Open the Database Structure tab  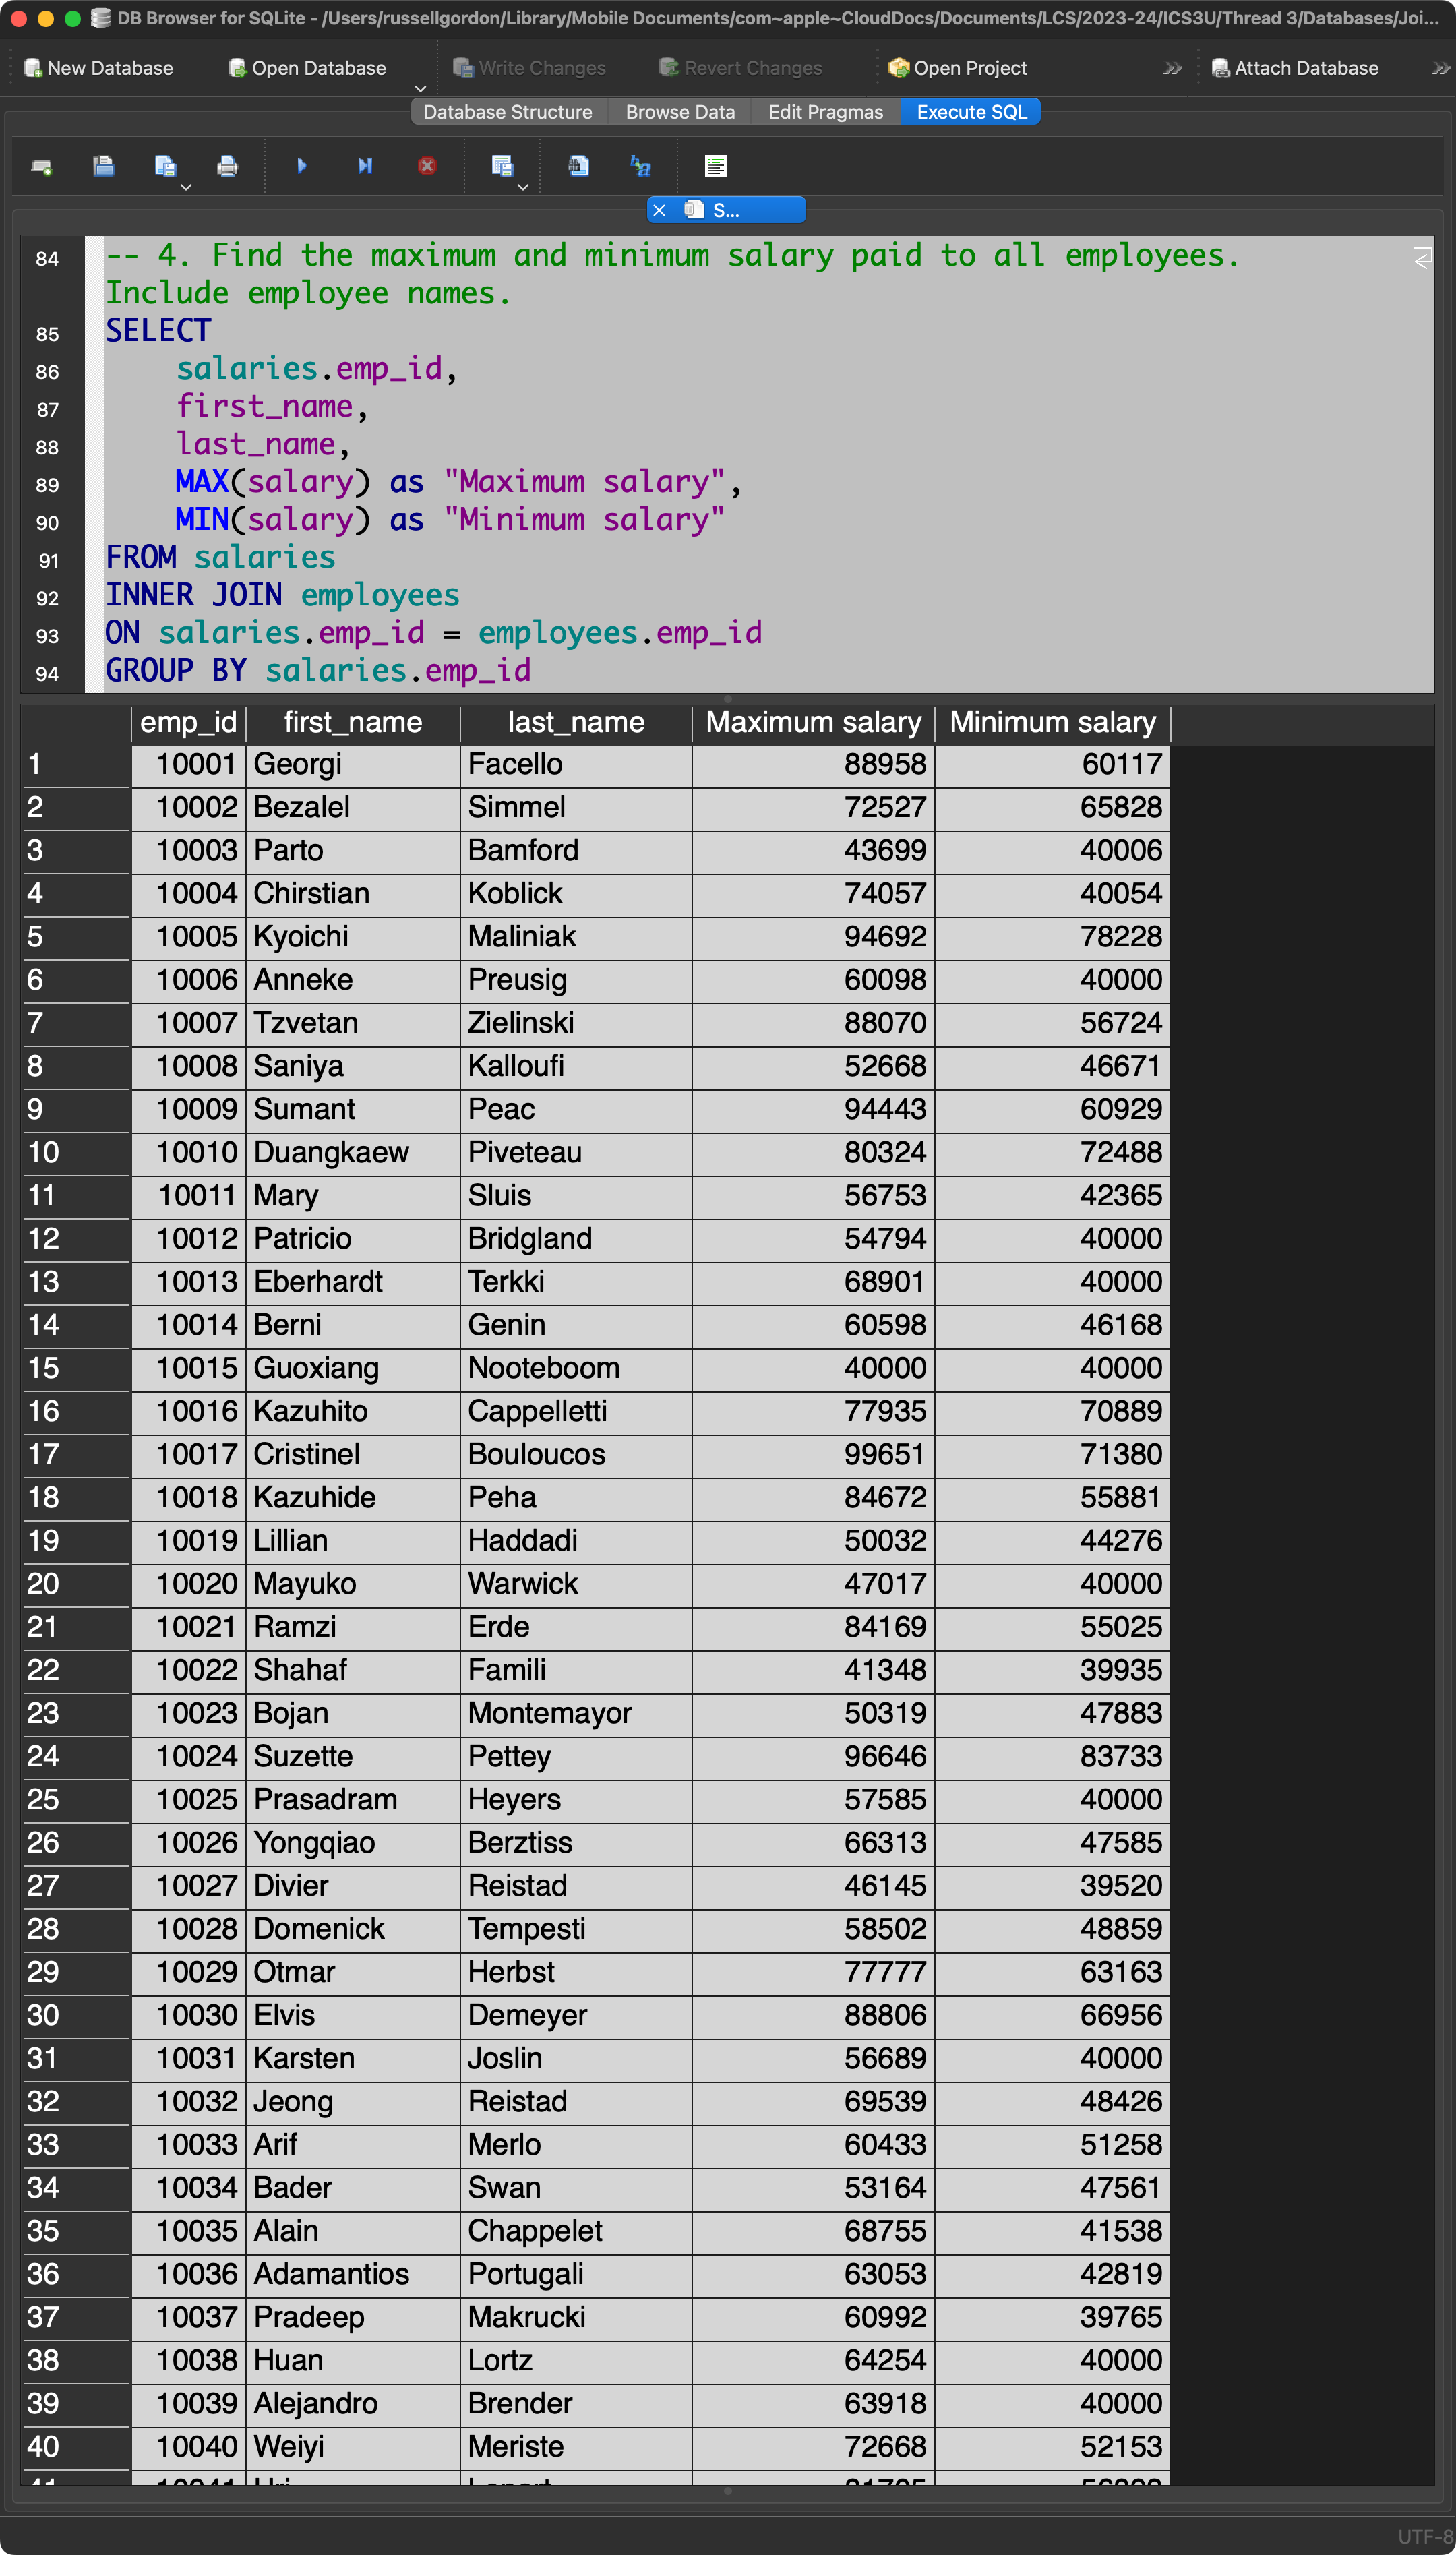507,112
